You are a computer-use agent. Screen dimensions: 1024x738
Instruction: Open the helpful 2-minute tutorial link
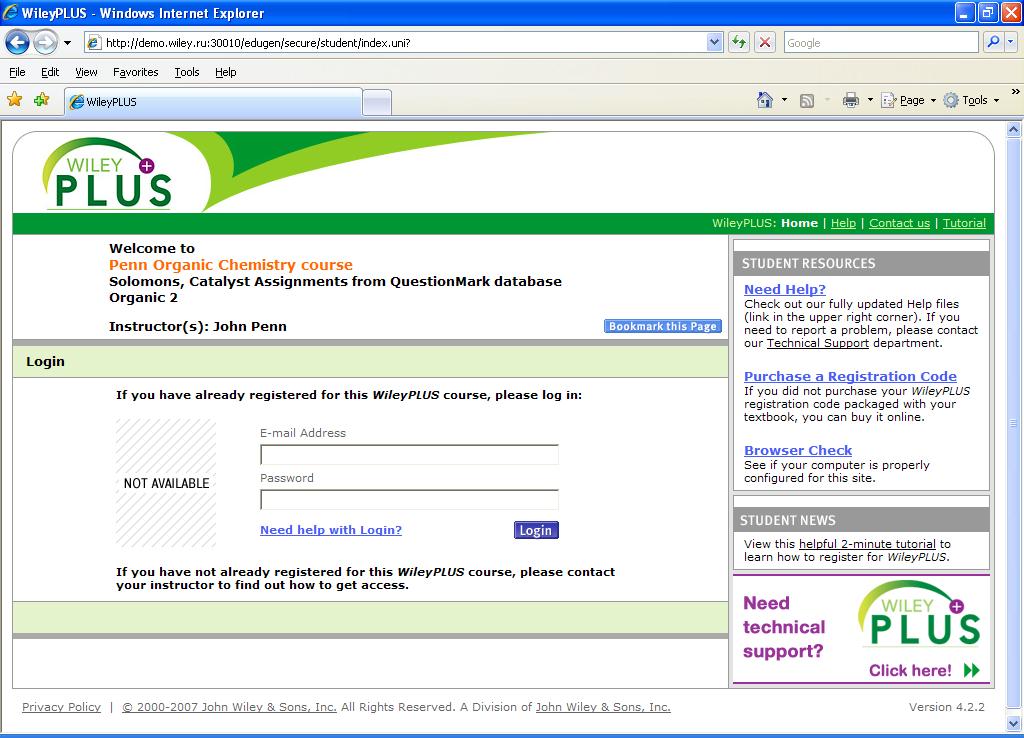[867, 544]
